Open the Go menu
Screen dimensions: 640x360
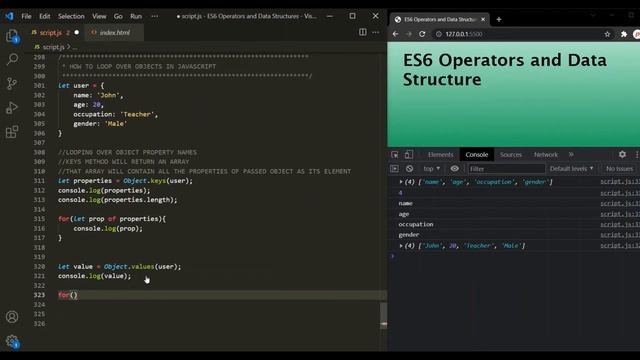(118, 16)
